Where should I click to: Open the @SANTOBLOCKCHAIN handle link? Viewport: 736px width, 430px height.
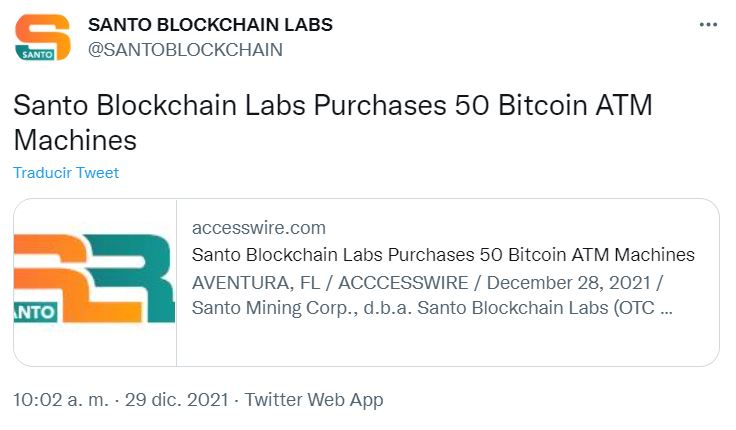pos(185,50)
